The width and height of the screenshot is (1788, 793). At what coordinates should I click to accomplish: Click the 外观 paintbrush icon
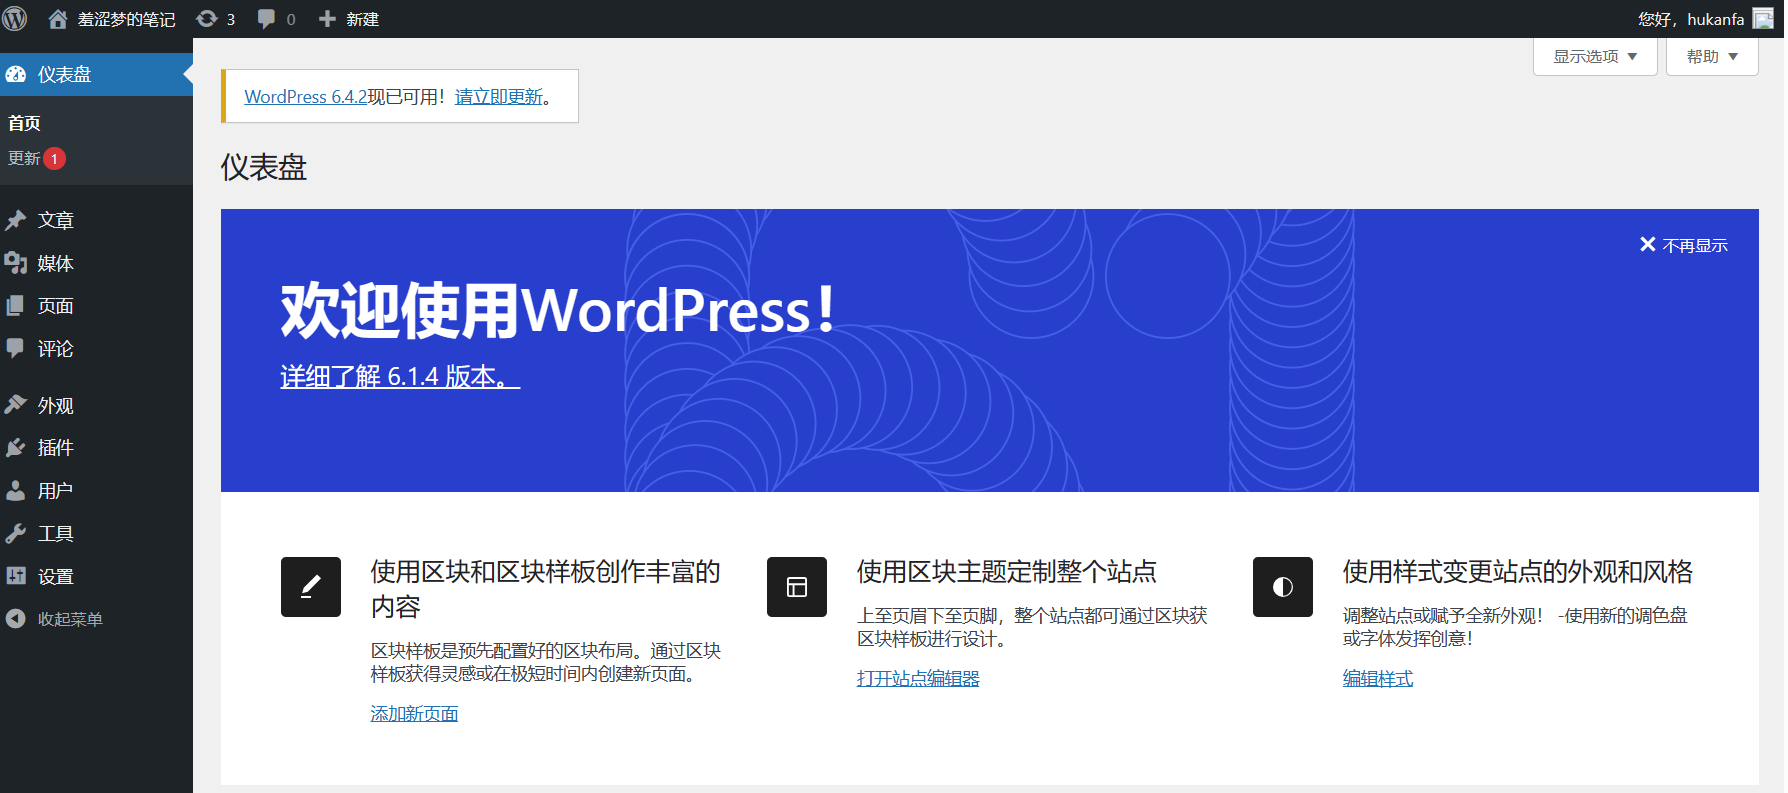(16, 405)
